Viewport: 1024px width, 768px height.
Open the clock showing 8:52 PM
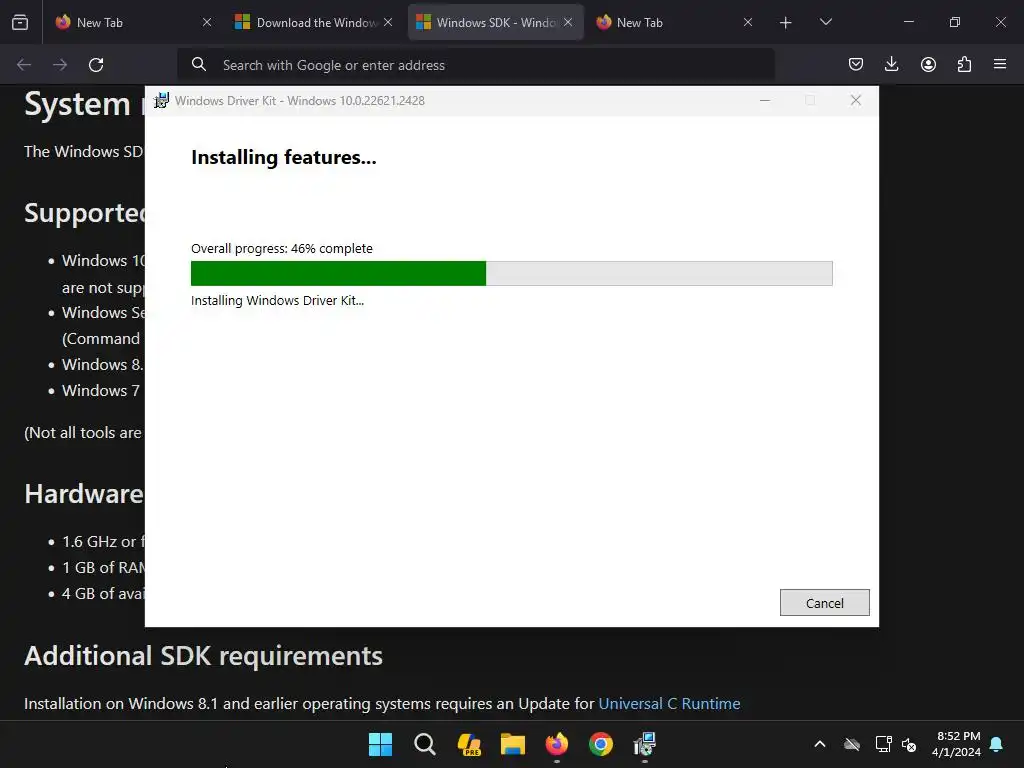tap(956, 744)
